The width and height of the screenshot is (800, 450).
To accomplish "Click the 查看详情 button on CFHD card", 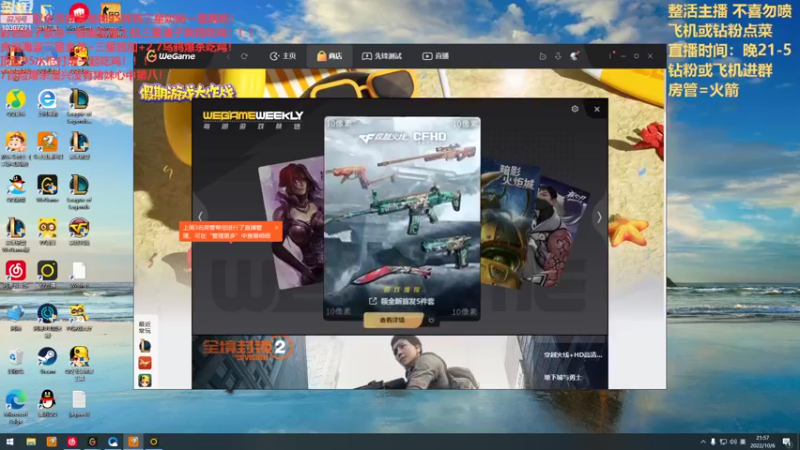I will click(x=393, y=320).
